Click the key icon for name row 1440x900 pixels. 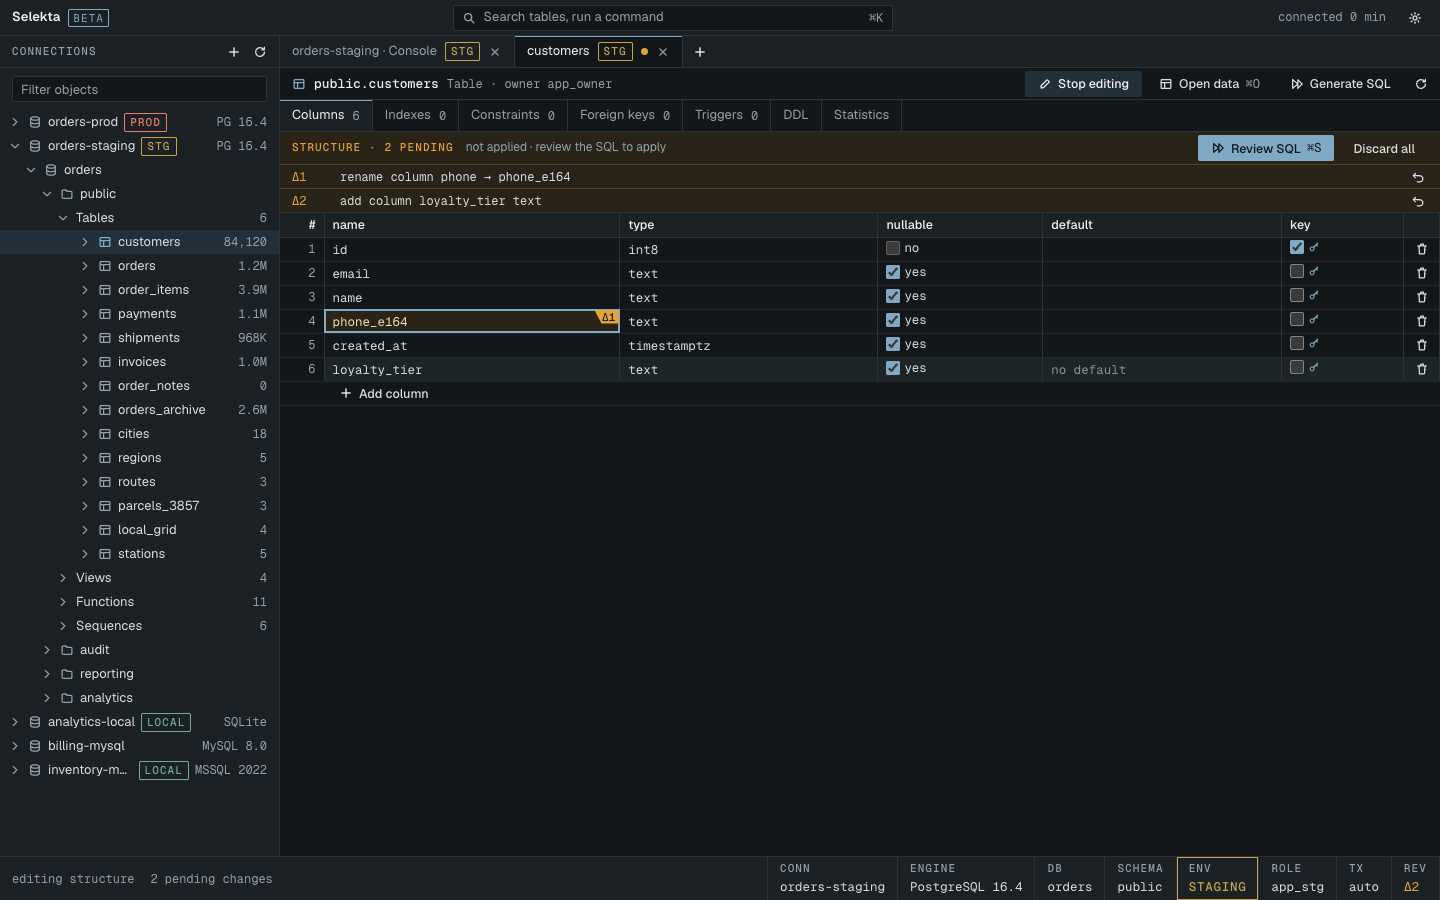click(1314, 296)
